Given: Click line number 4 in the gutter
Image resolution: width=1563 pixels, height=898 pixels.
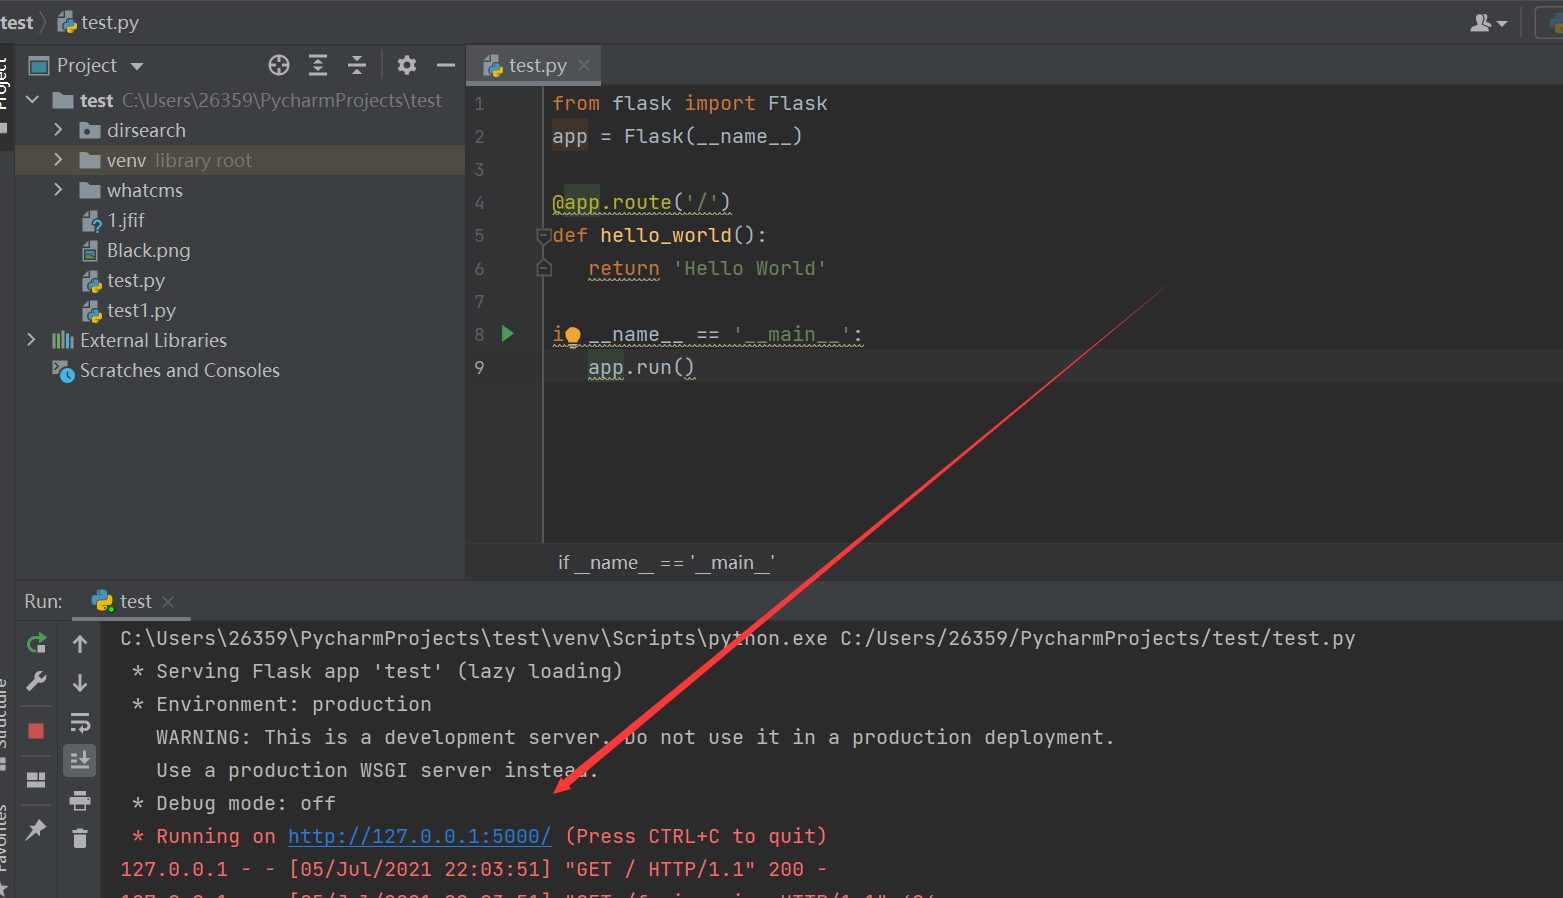Looking at the screenshot, I should (x=479, y=202).
